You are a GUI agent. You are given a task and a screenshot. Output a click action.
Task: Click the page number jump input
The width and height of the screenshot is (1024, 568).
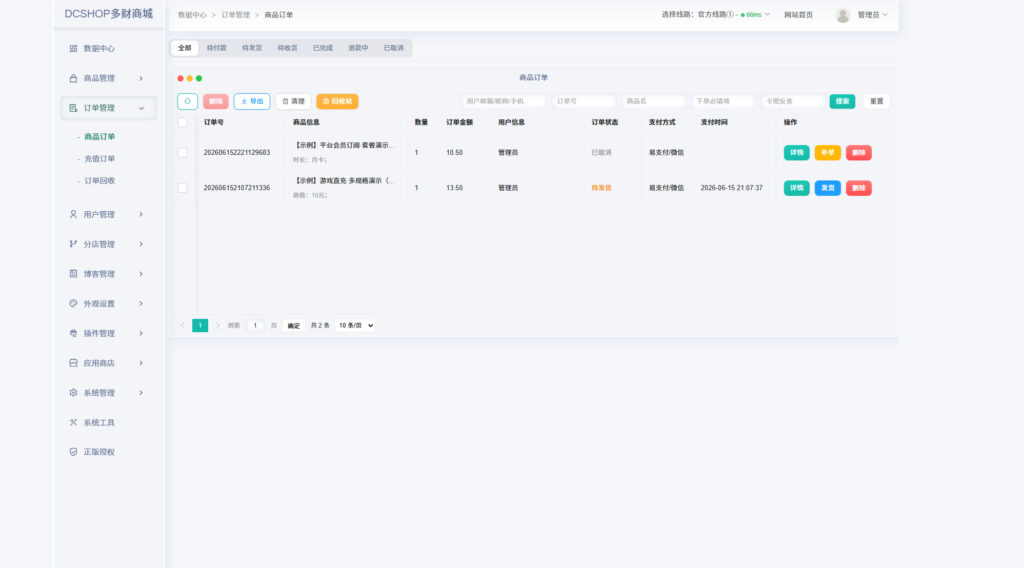255,325
